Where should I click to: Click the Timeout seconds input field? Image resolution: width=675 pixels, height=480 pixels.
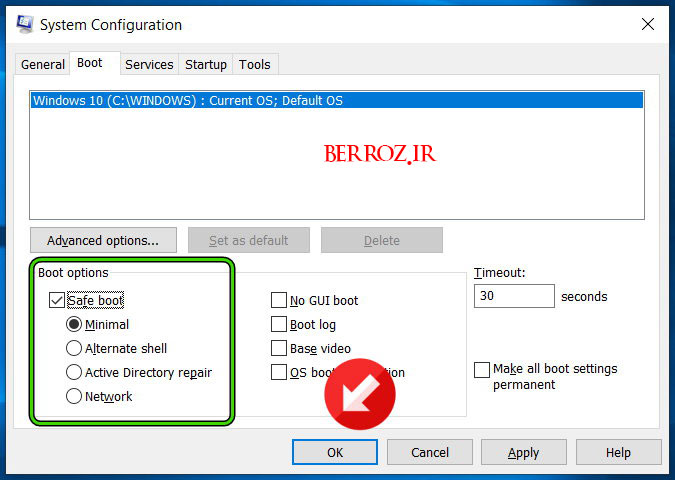514,297
